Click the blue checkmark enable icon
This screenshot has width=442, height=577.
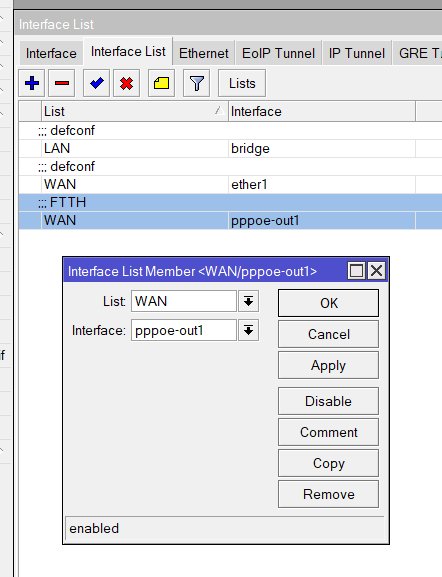point(96,83)
